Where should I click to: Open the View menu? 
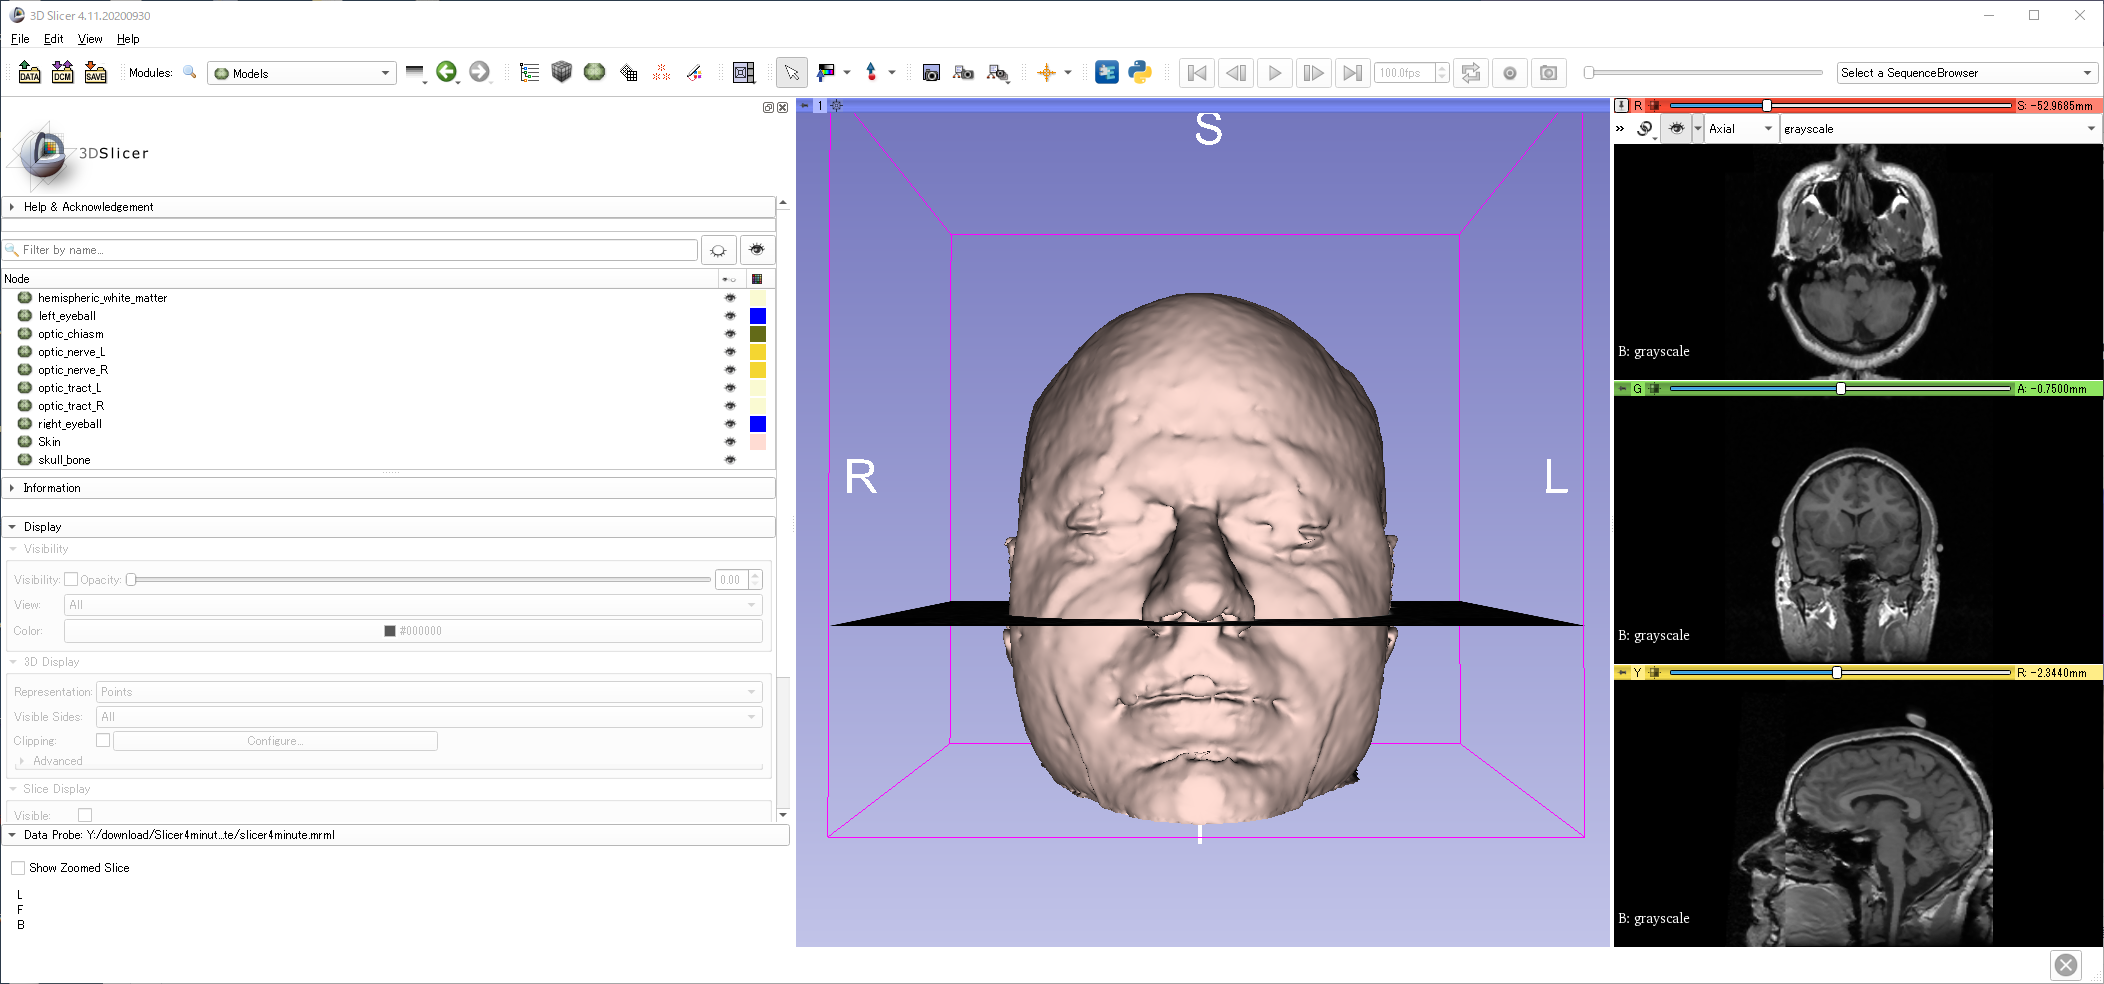pos(90,39)
